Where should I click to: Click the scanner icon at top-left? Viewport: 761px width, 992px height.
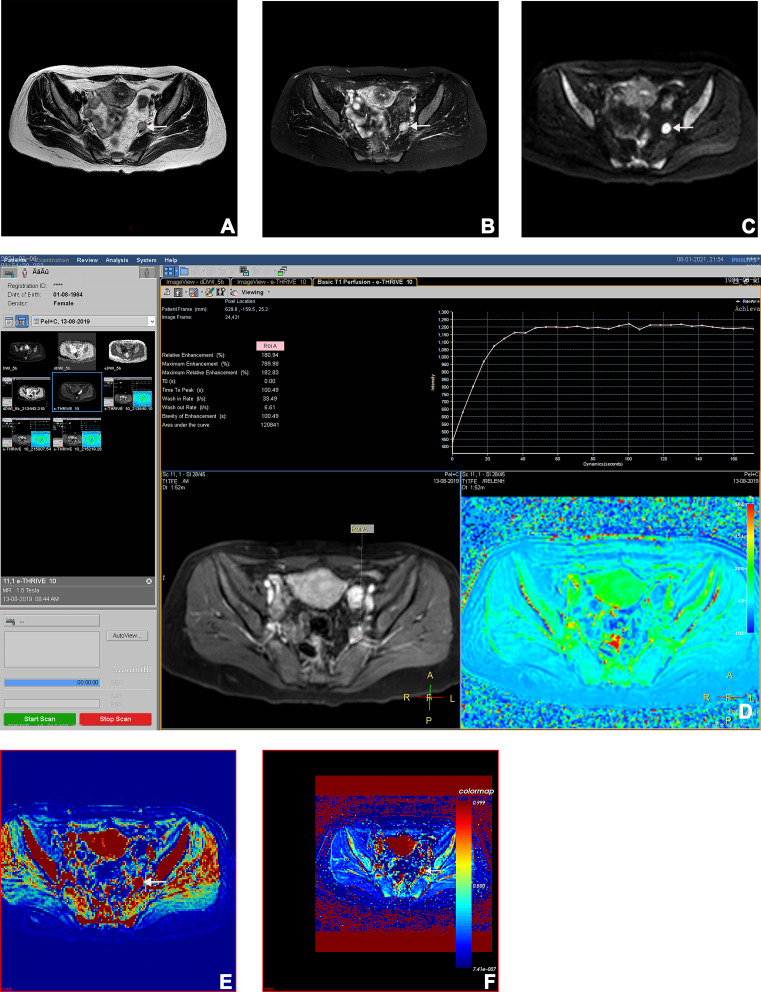pos(9,271)
